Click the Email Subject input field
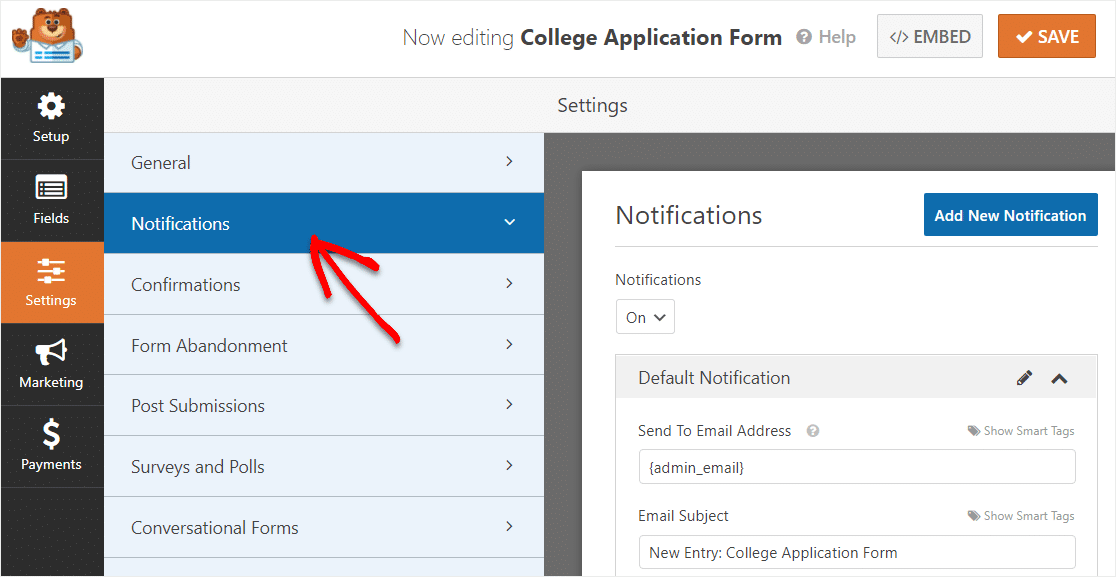Image resolution: width=1116 pixels, height=577 pixels. [857, 552]
